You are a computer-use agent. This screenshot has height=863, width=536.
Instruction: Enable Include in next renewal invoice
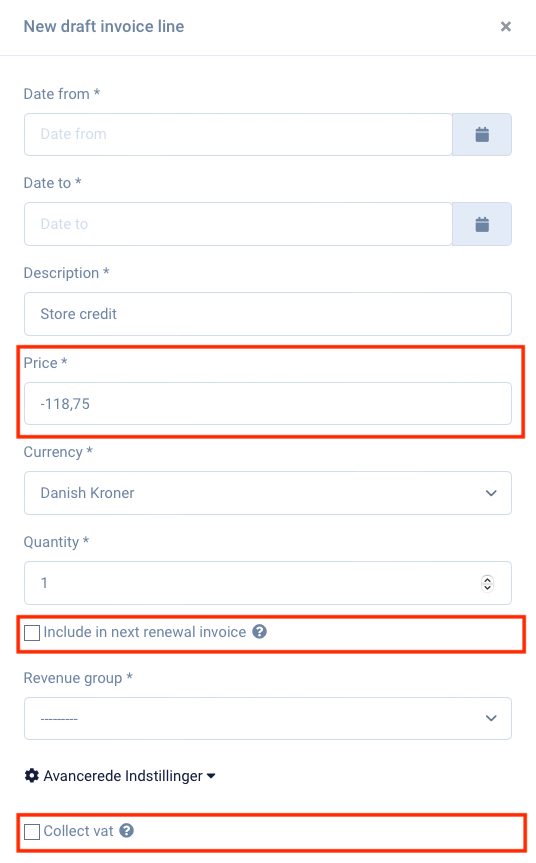point(32,633)
